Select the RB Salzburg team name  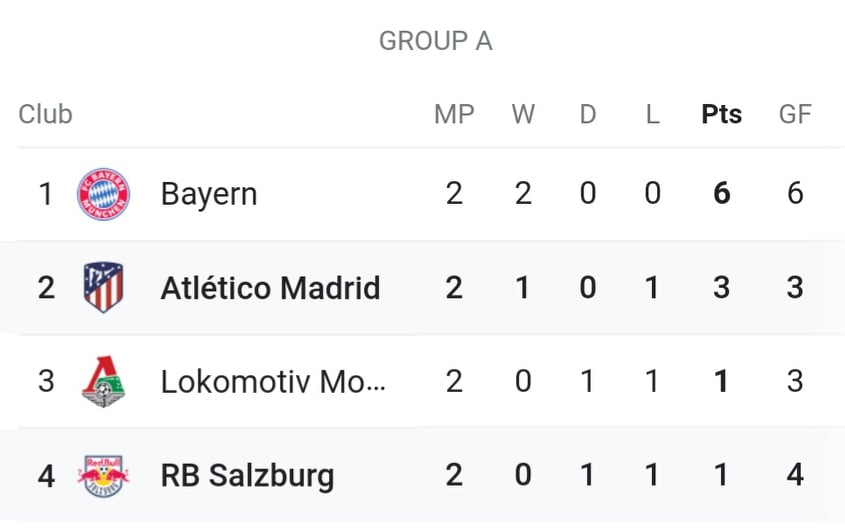pyautogui.click(x=248, y=476)
